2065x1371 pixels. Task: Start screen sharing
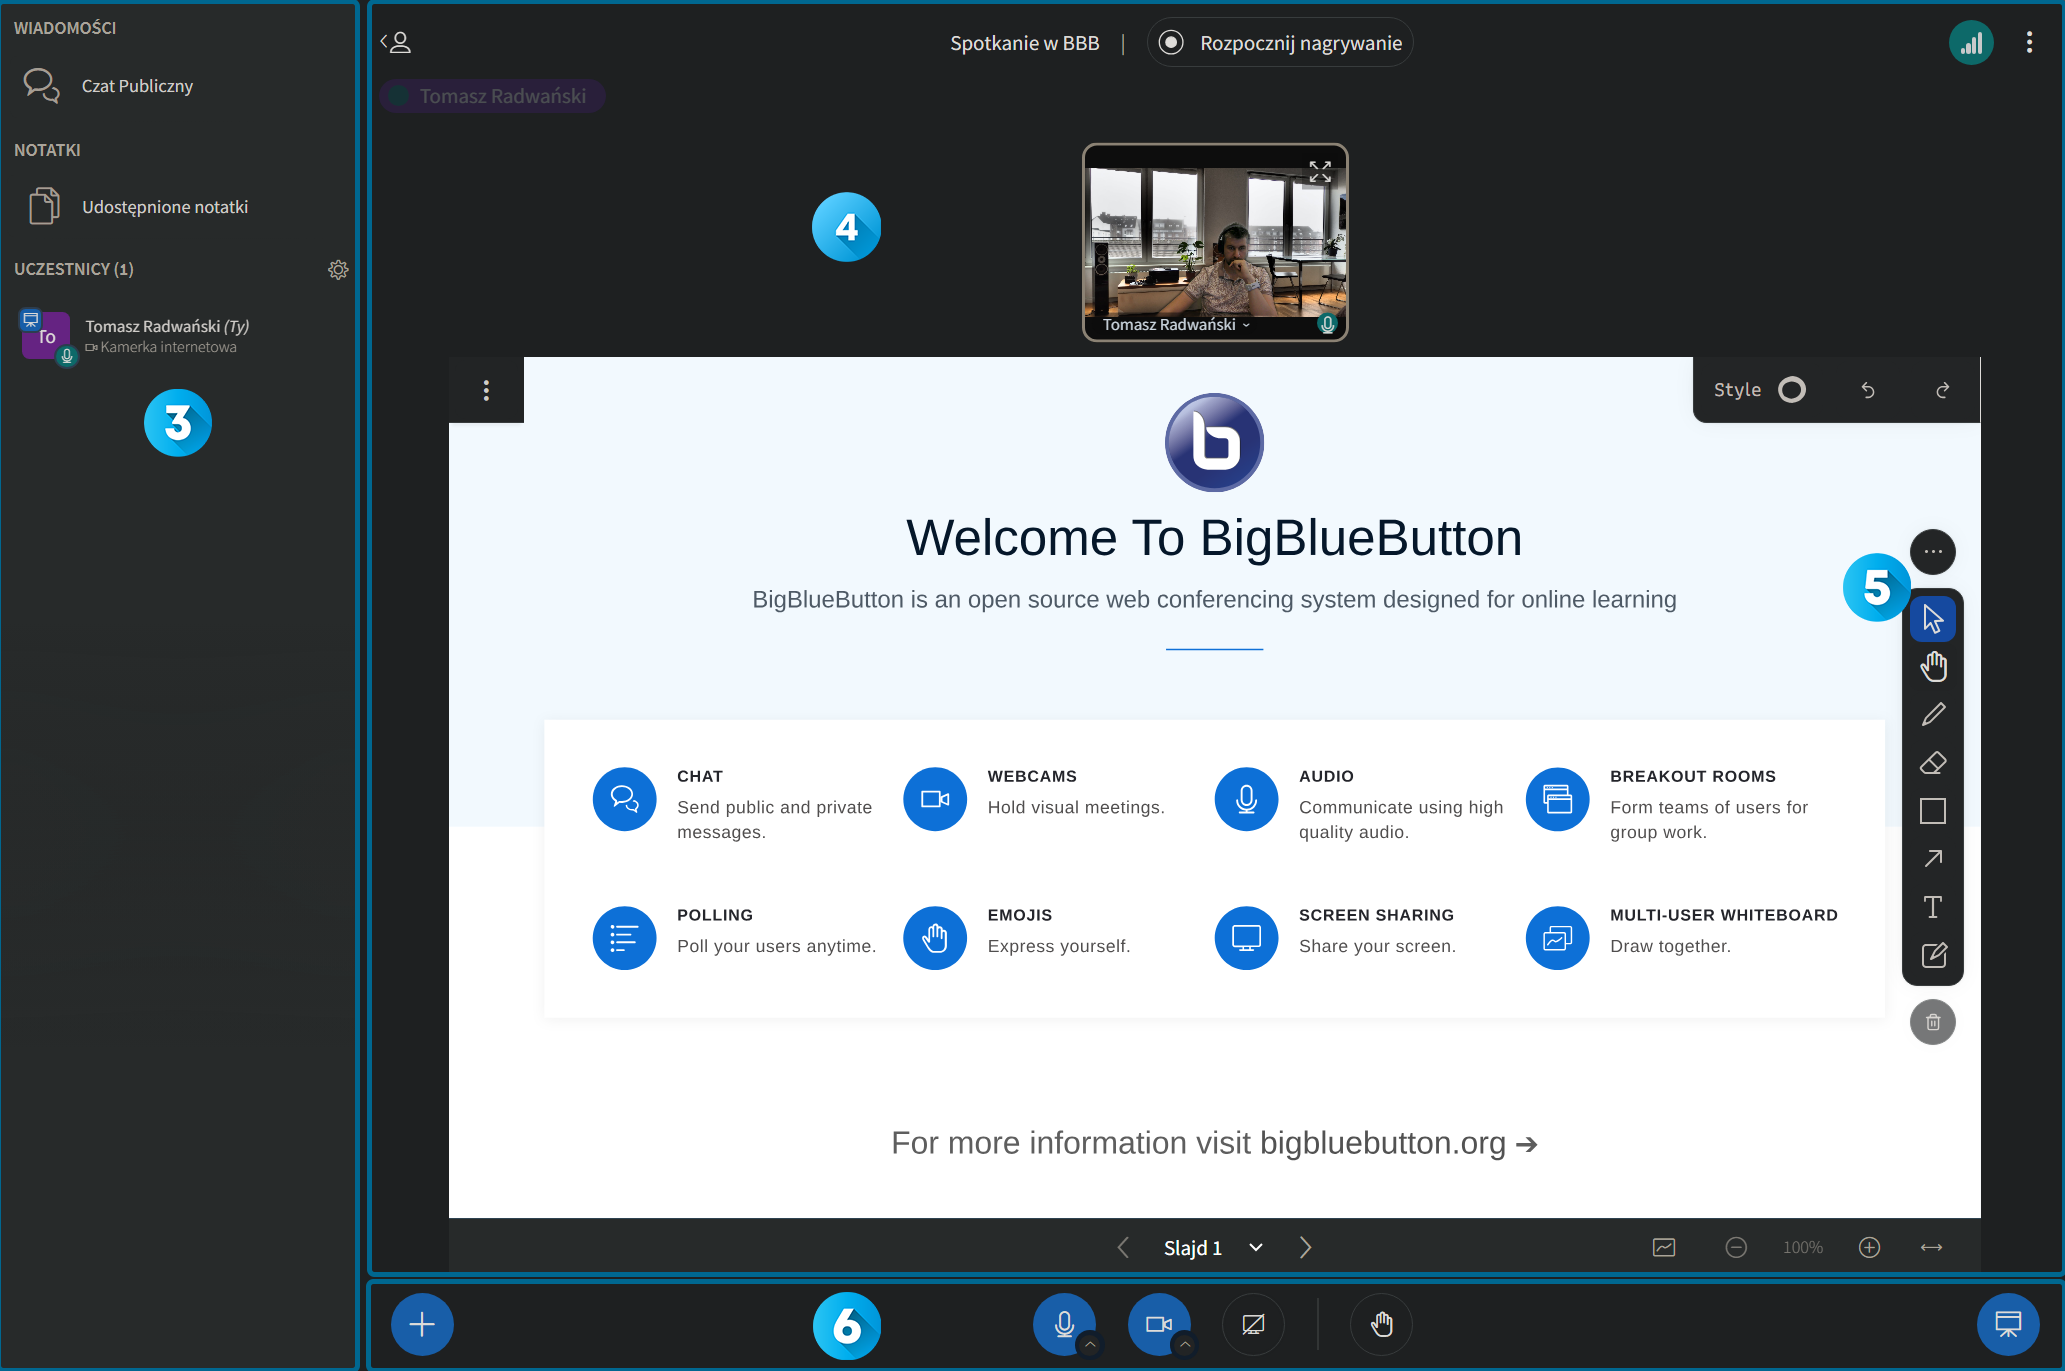tap(1253, 1325)
